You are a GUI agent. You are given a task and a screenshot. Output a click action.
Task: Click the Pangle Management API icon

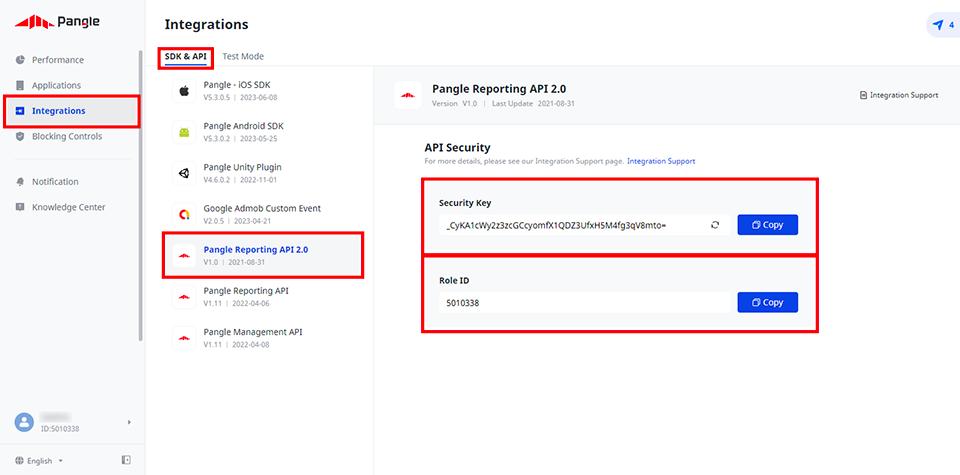point(184,338)
